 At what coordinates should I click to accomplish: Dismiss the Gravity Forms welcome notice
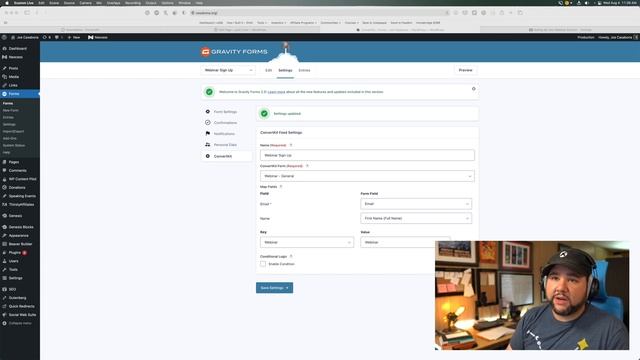pyautogui.click(x=473, y=89)
